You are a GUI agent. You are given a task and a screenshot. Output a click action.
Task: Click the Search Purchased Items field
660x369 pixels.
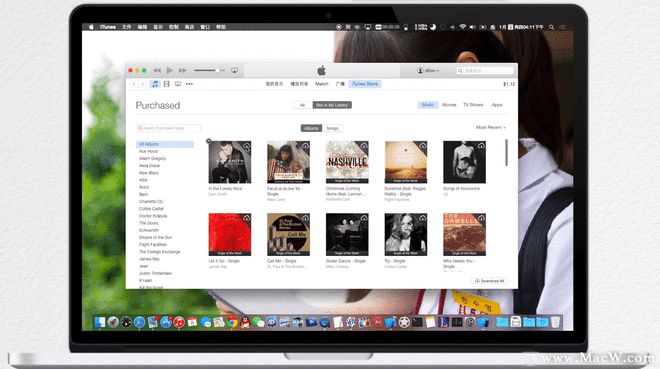pyautogui.click(x=168, y=128)
